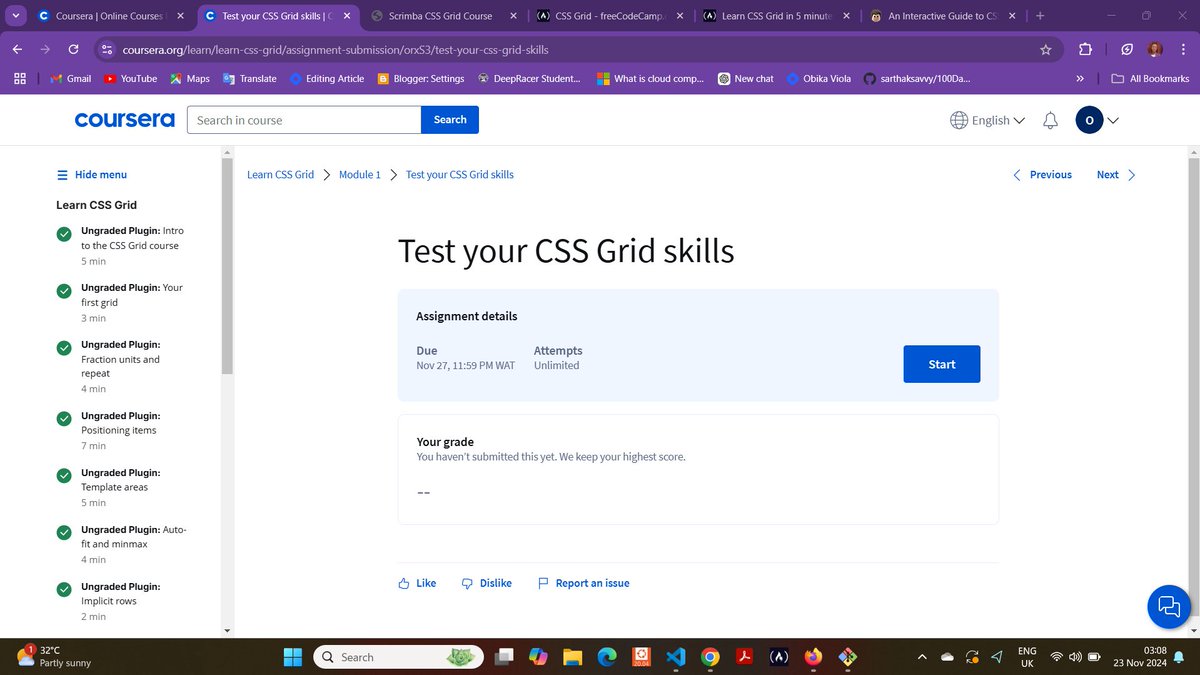The width and height of the screenshot is (1200, 675).
Task: Click the taskbar Search box
Action: click(398, 657)
